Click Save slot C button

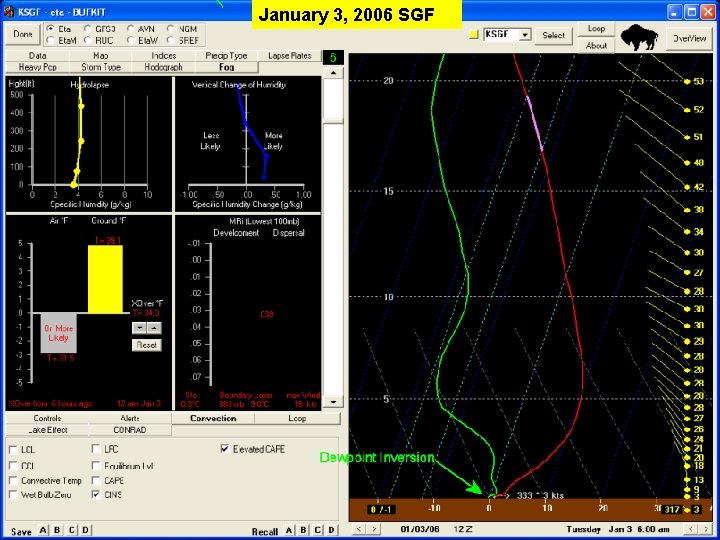[x=71, y=530]
